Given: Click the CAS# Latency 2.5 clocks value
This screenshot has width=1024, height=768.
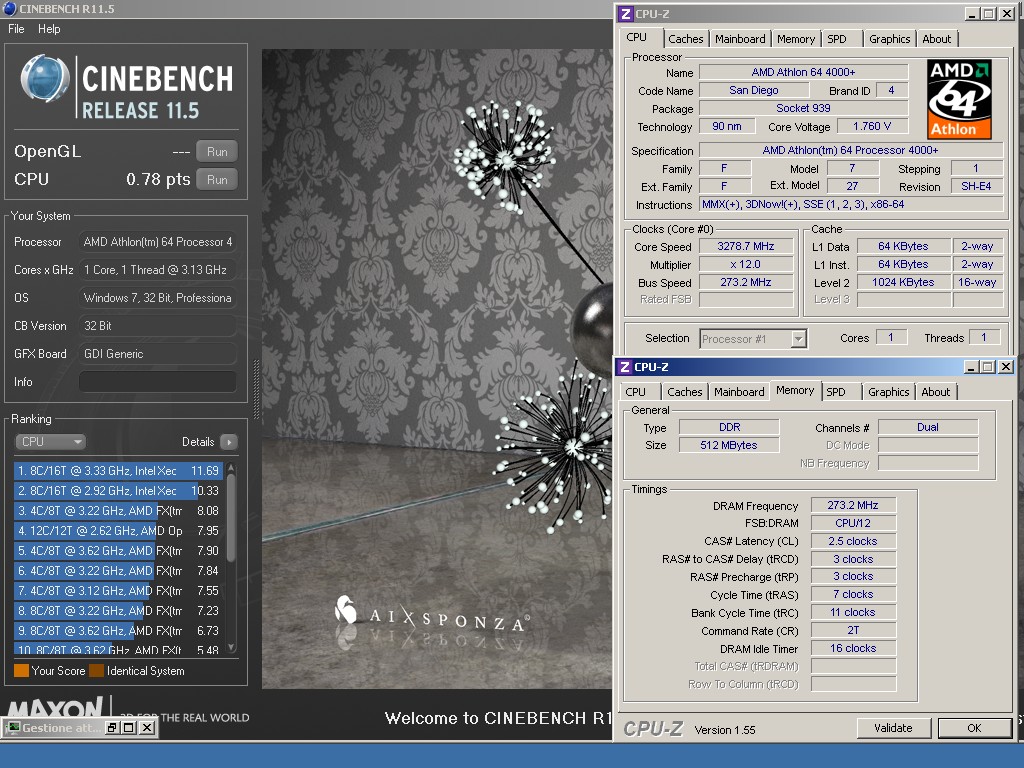Looking at the screenshot, I should click(x=853, y=541).
